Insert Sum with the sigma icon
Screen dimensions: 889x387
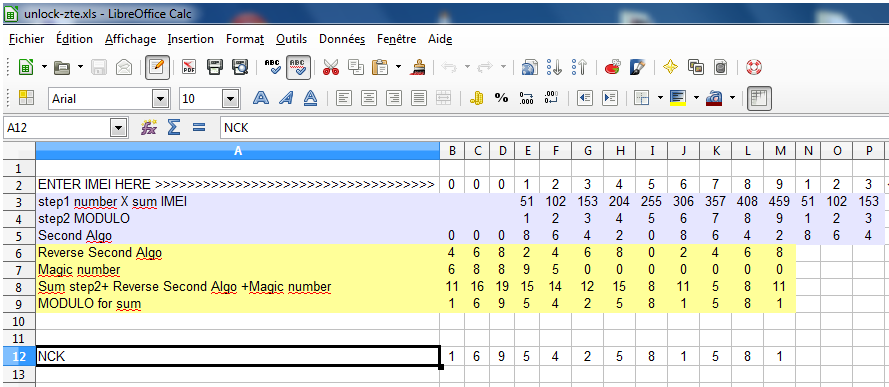pos(173,128)
